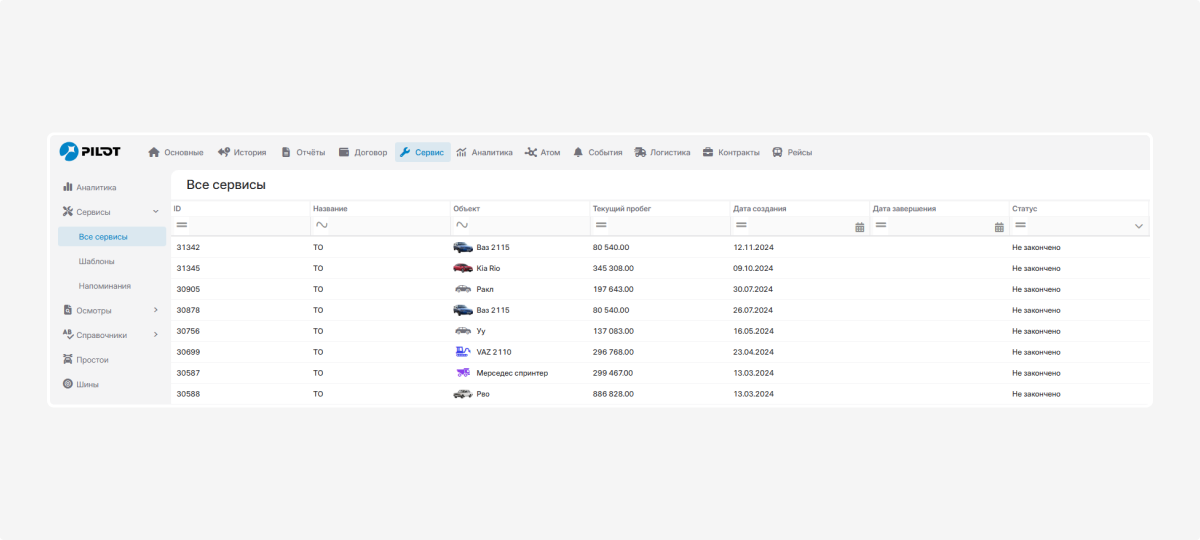
Task: Open filter operator icon in Название column
Action: point(322,226)
